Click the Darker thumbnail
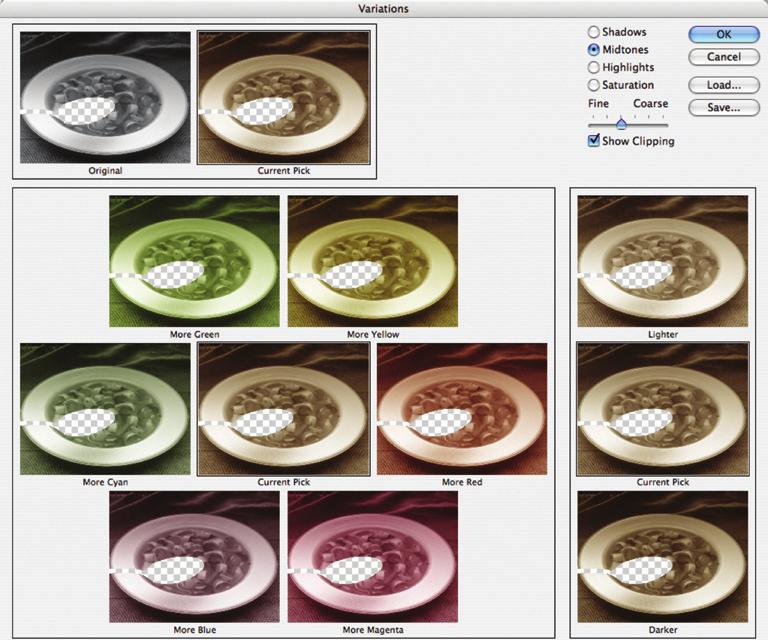768x640 pixels. tap(663, 557)
